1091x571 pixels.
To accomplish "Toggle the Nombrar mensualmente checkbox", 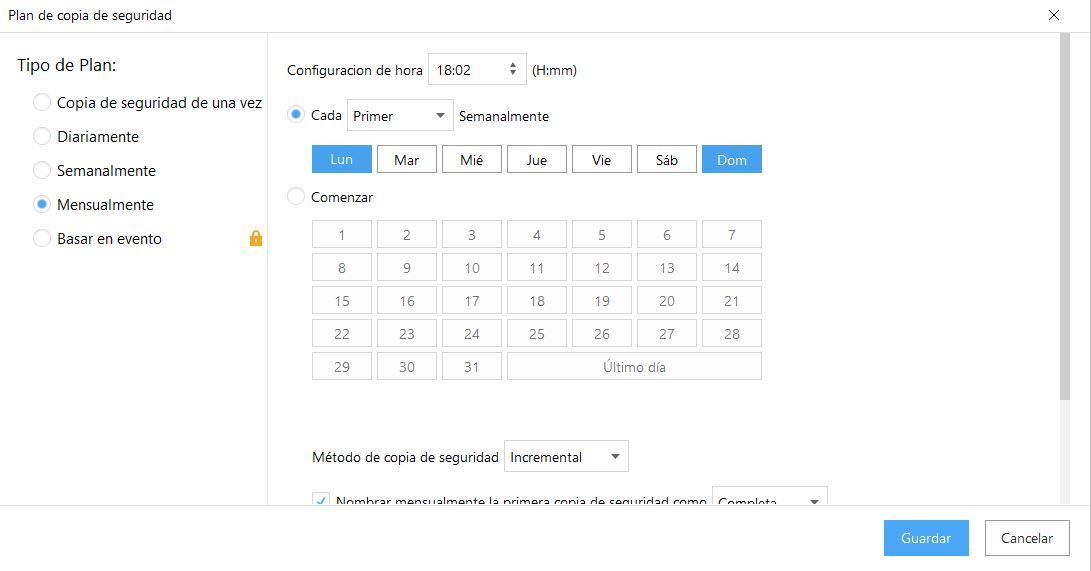I will point(321,500).
